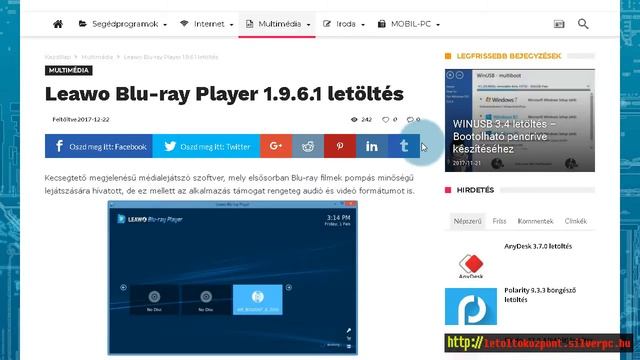
Task: Share on Tumblr icon
Action: [404, 146]
